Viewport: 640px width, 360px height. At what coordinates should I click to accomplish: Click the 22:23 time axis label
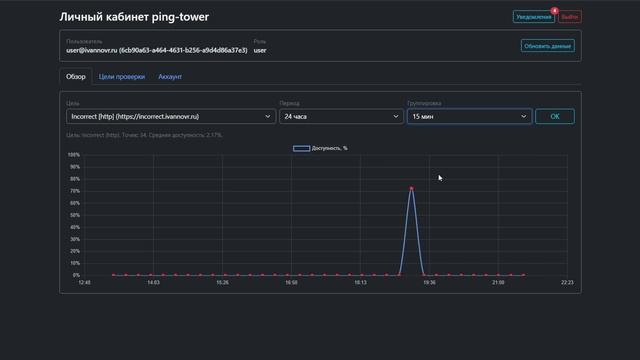pos(567,282)
